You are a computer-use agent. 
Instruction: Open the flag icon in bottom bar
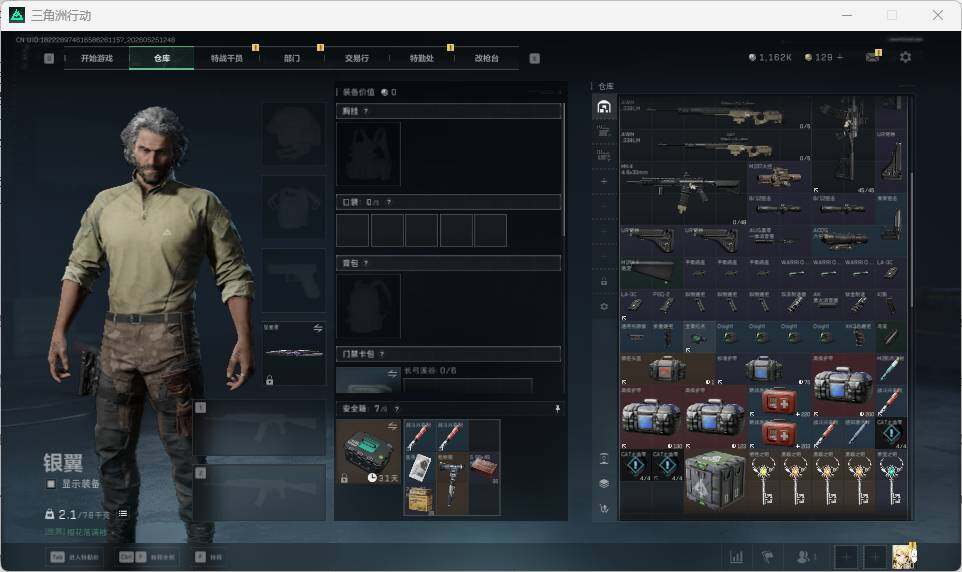point(768,557)
